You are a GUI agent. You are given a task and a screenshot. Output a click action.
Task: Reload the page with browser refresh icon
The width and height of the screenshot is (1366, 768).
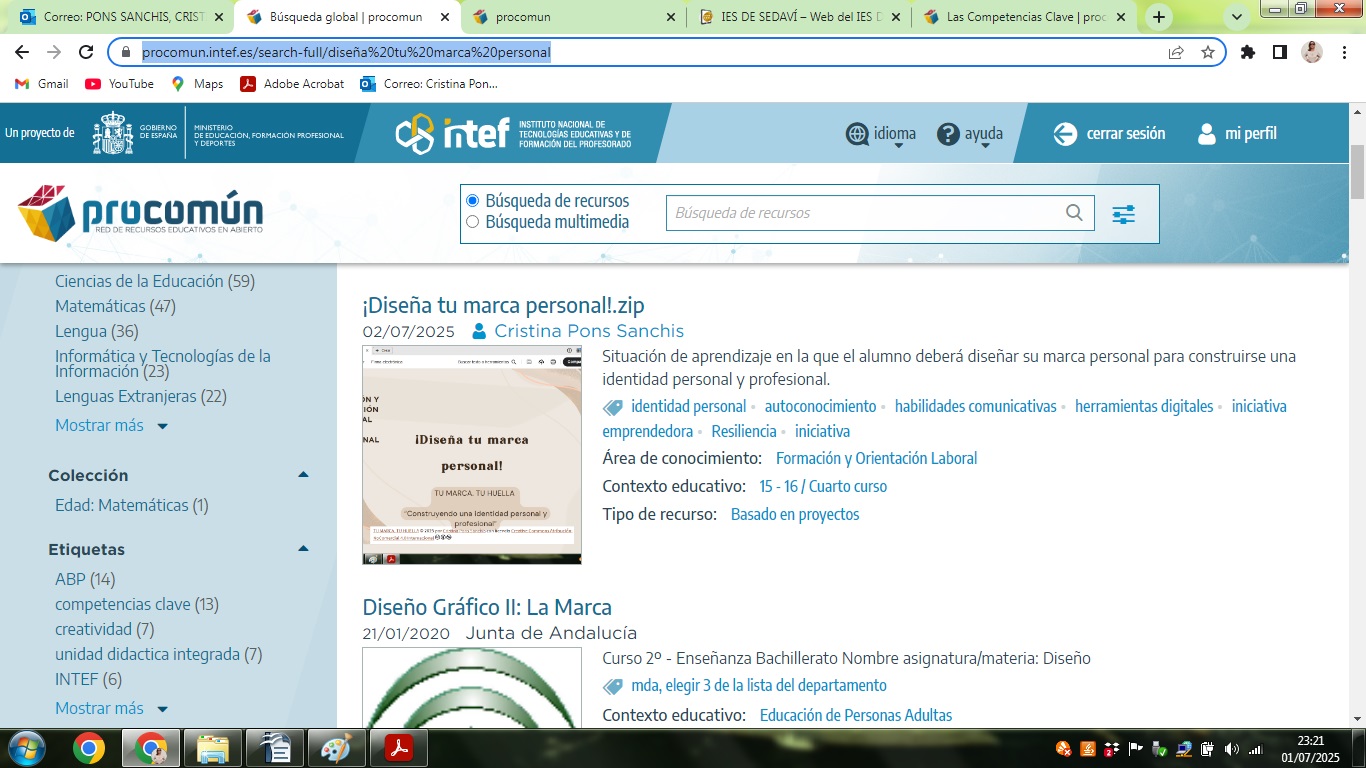click(x=86, y=53)
